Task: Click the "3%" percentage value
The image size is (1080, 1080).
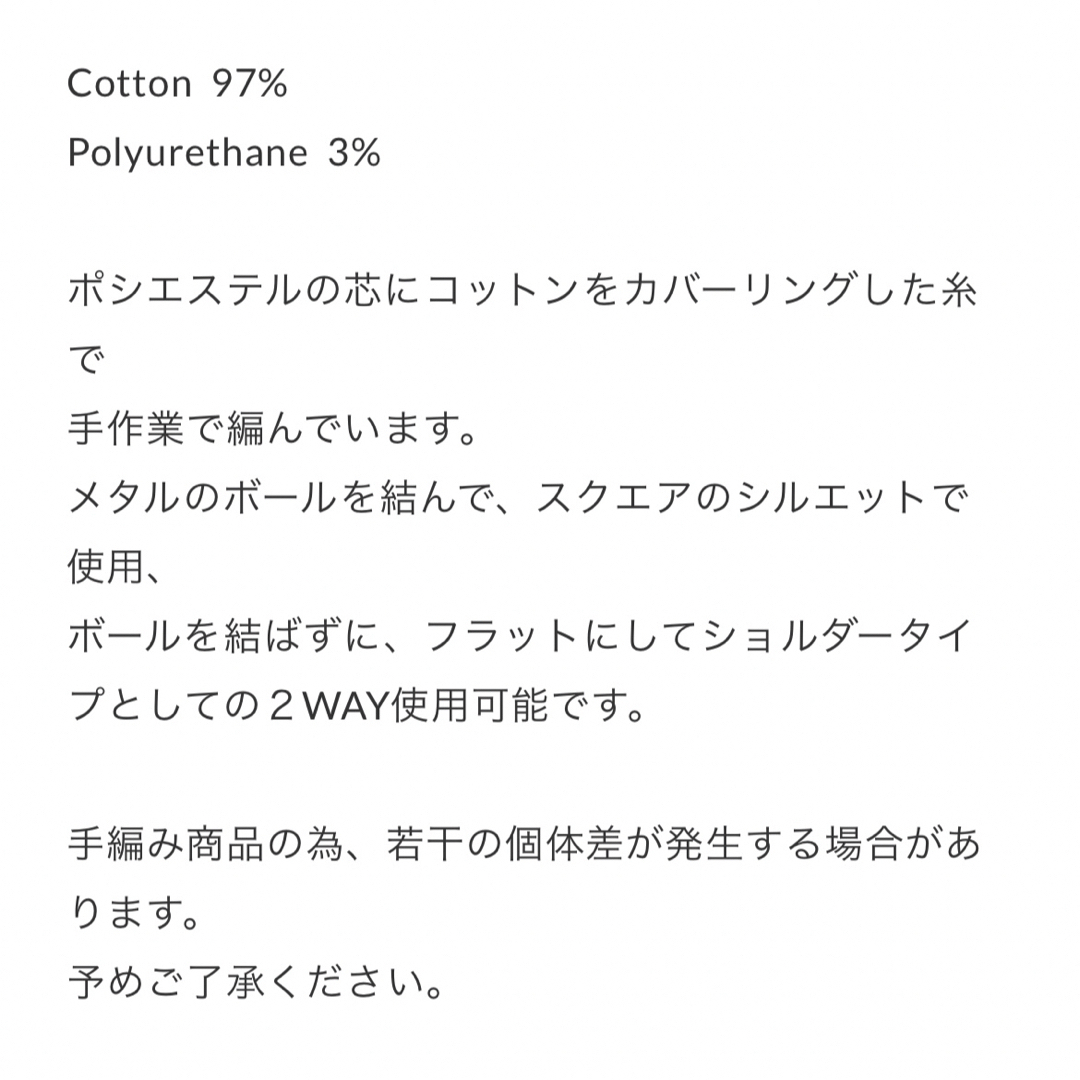Action: point(354,153)
